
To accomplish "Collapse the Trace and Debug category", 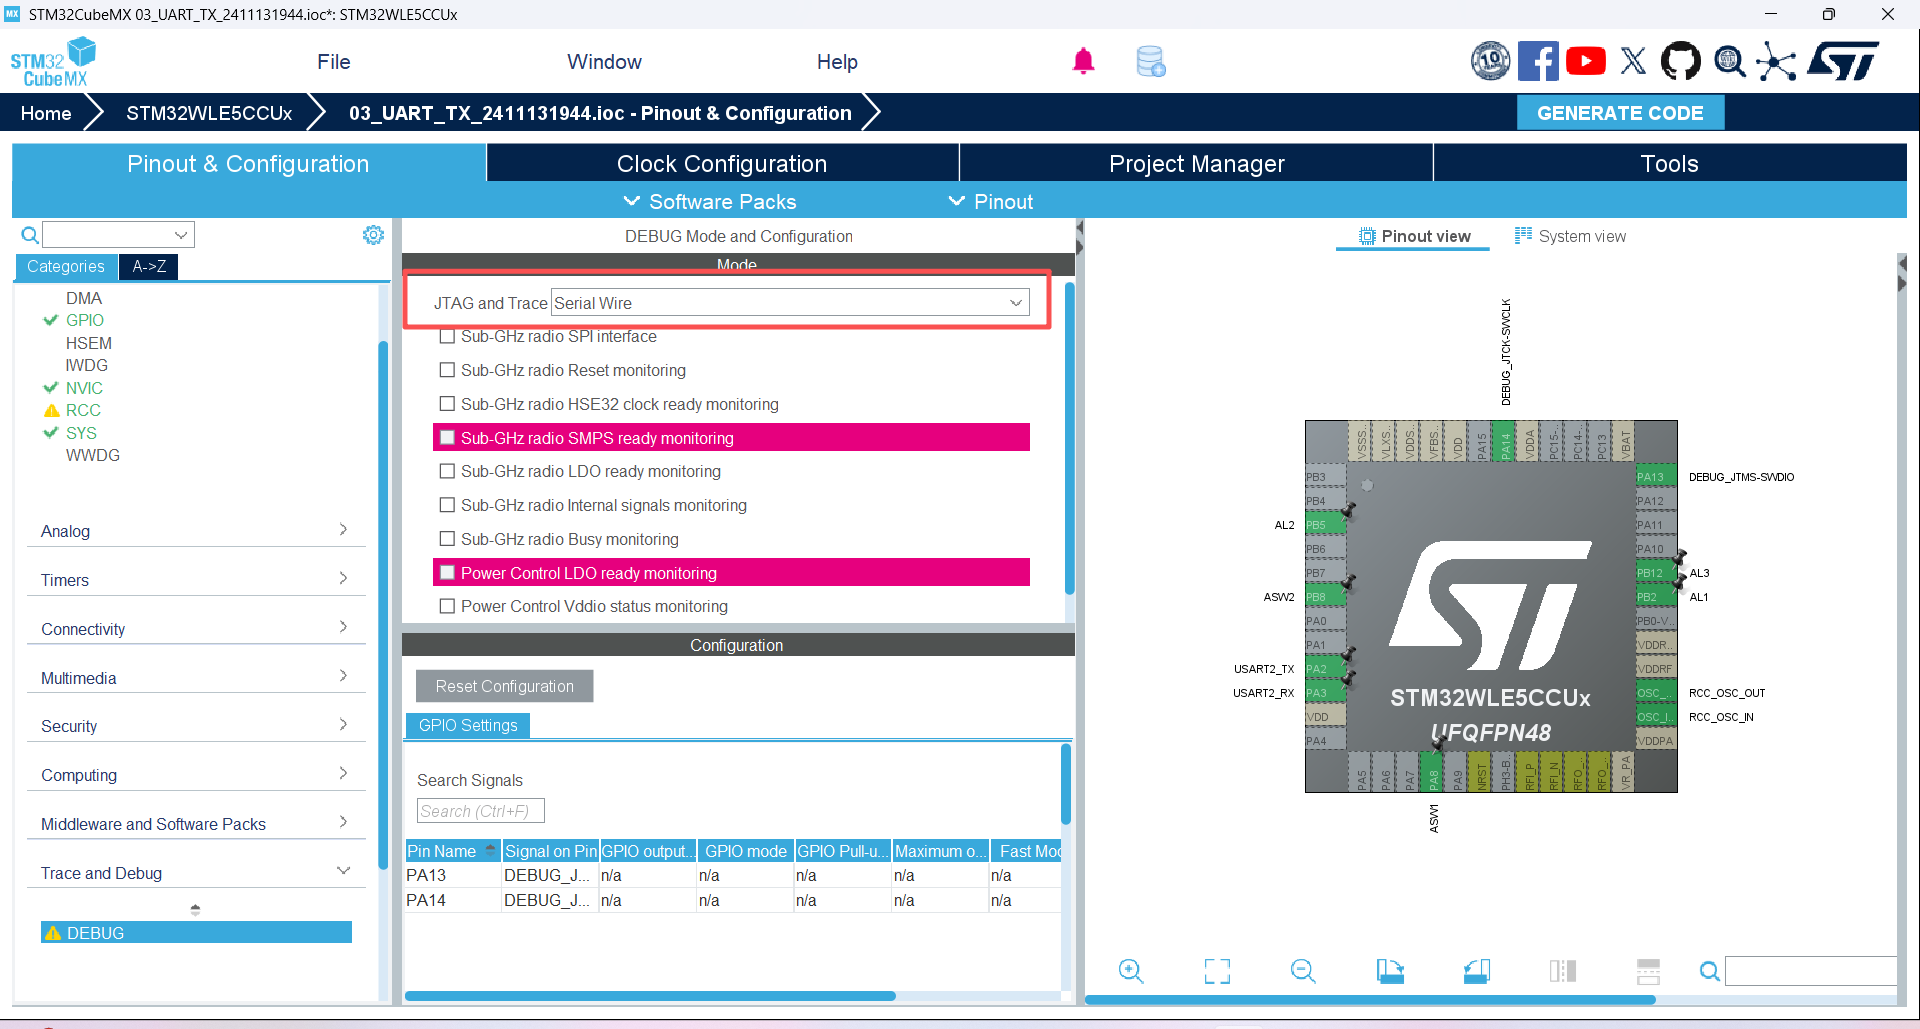I will point(196,873).
